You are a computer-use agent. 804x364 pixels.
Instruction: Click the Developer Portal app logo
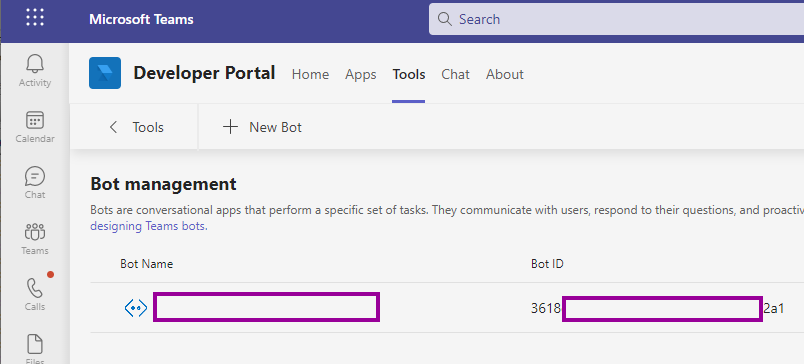[x=105, y=73]
